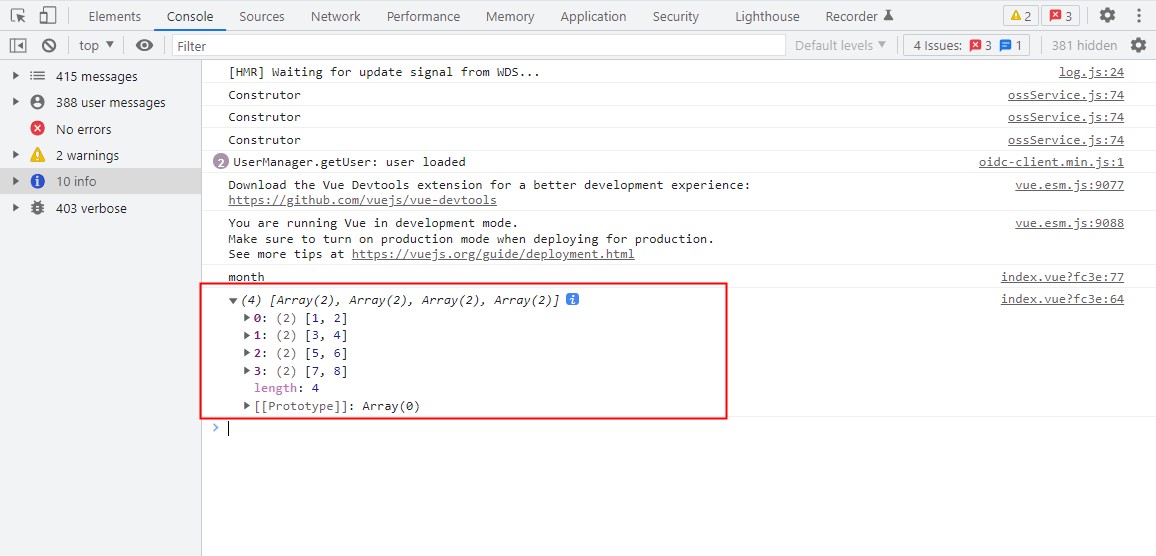Image resolution: width=1156 pixels, height=556 pixels.
Task: Expand the 2 warnings group arrow
Action: (x=15, y=156)
